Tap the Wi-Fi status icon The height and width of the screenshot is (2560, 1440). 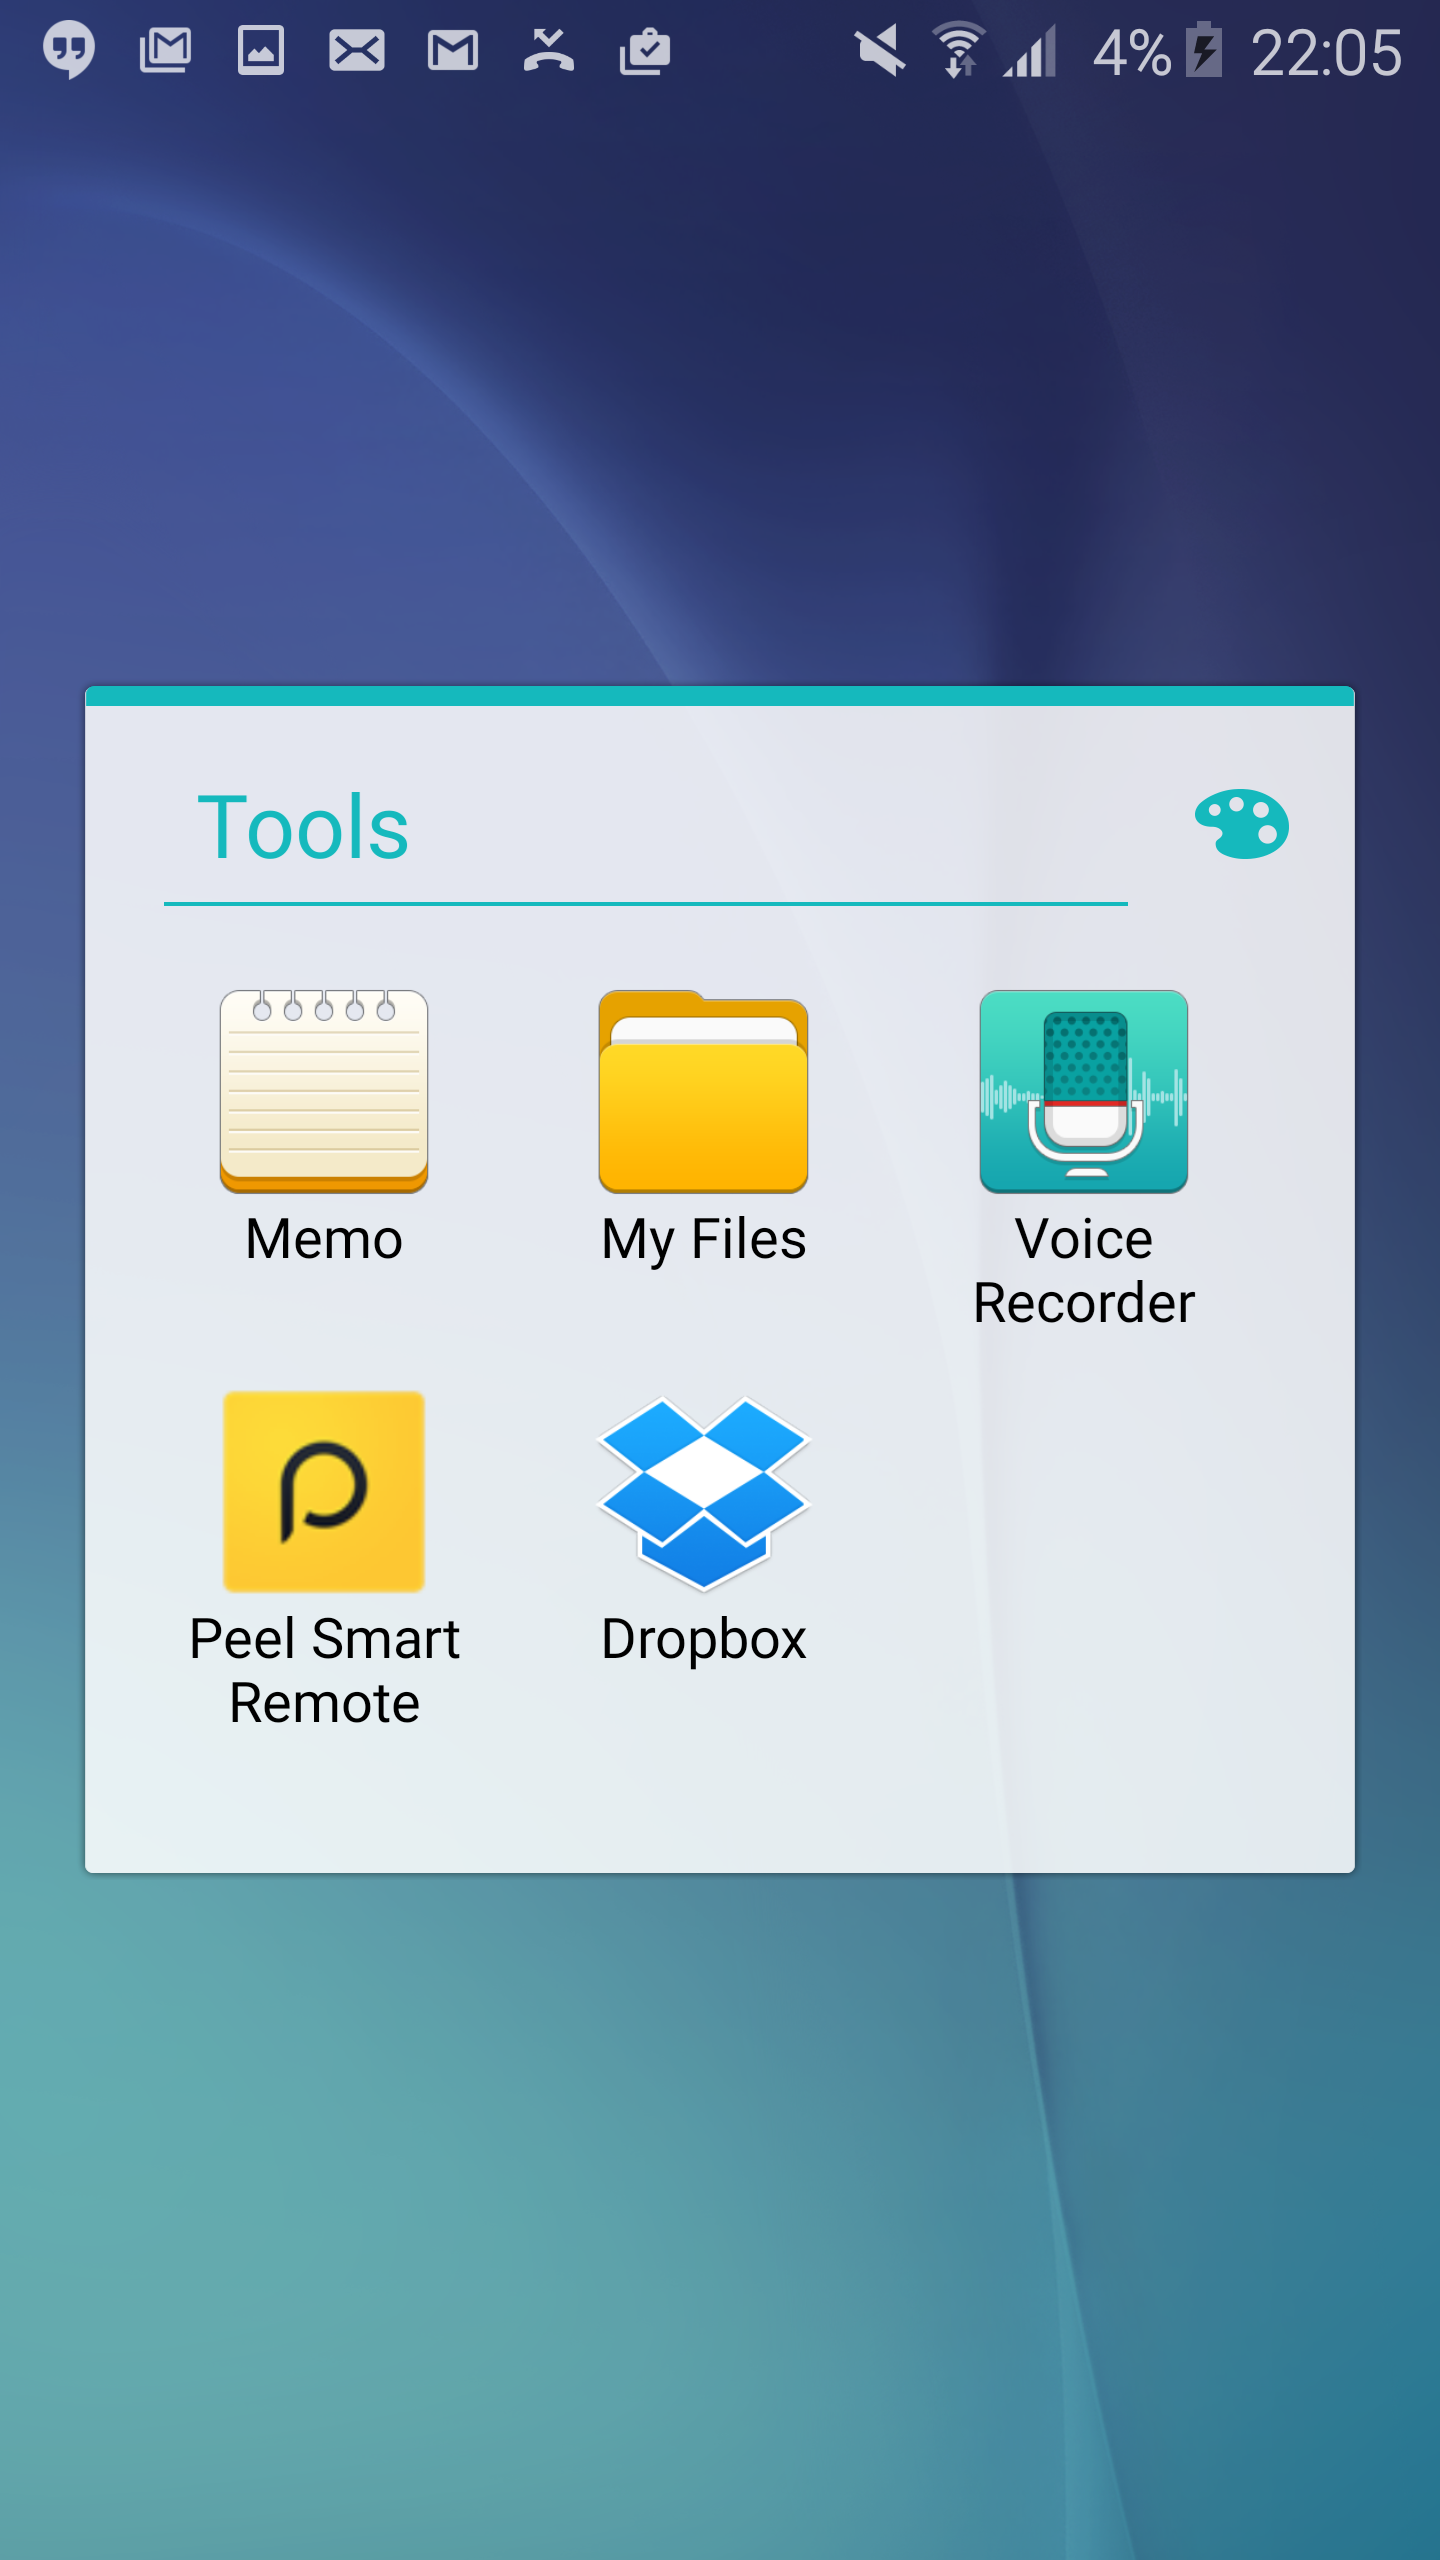pyautogui.click(x=960, y=49)
